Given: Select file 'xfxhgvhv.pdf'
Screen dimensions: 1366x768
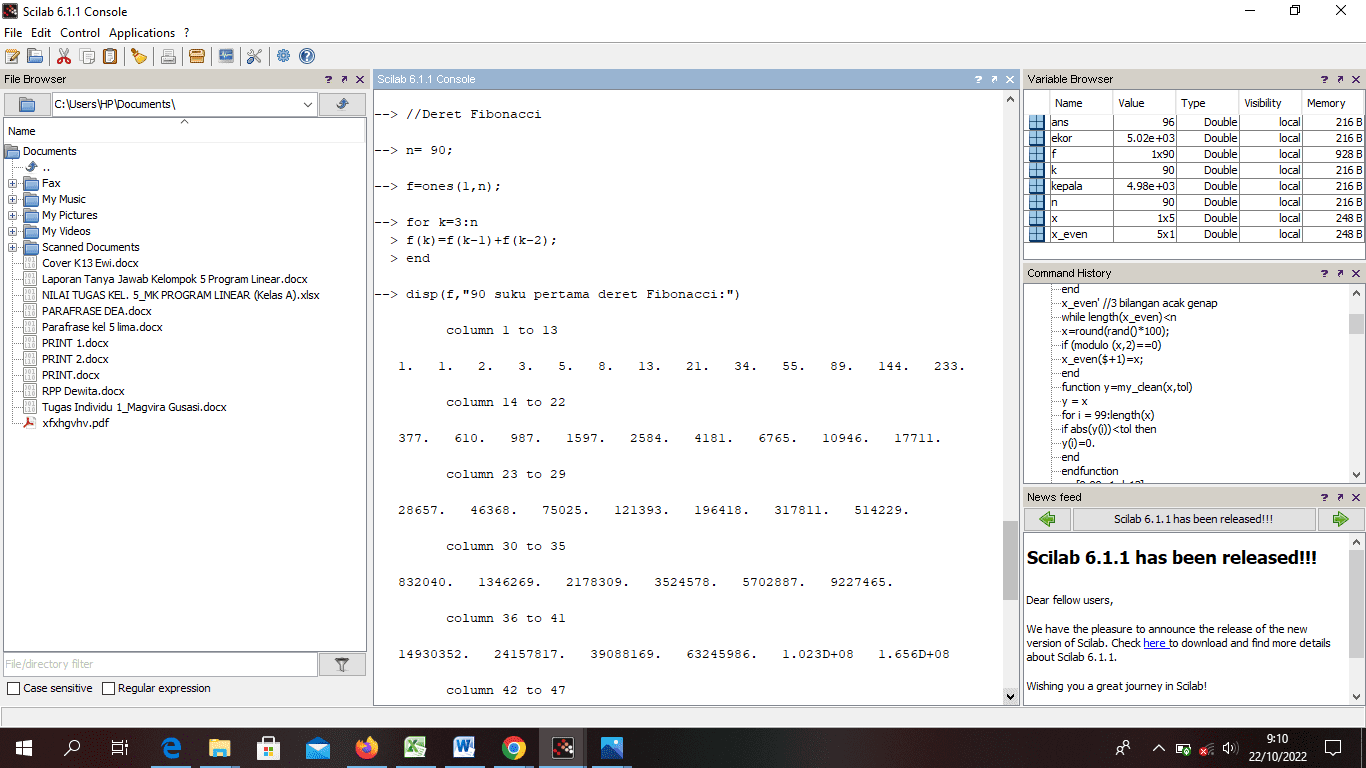Looking at the screenshot, I should point(75,423).
